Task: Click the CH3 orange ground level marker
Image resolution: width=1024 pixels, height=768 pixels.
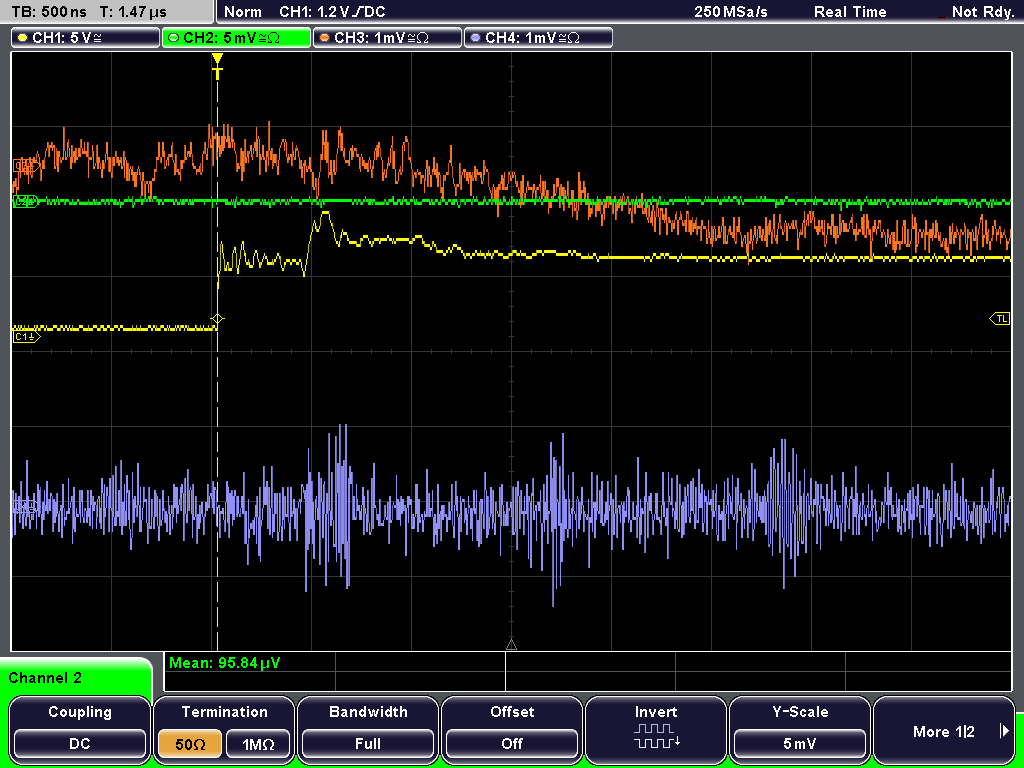Action: 24,166
